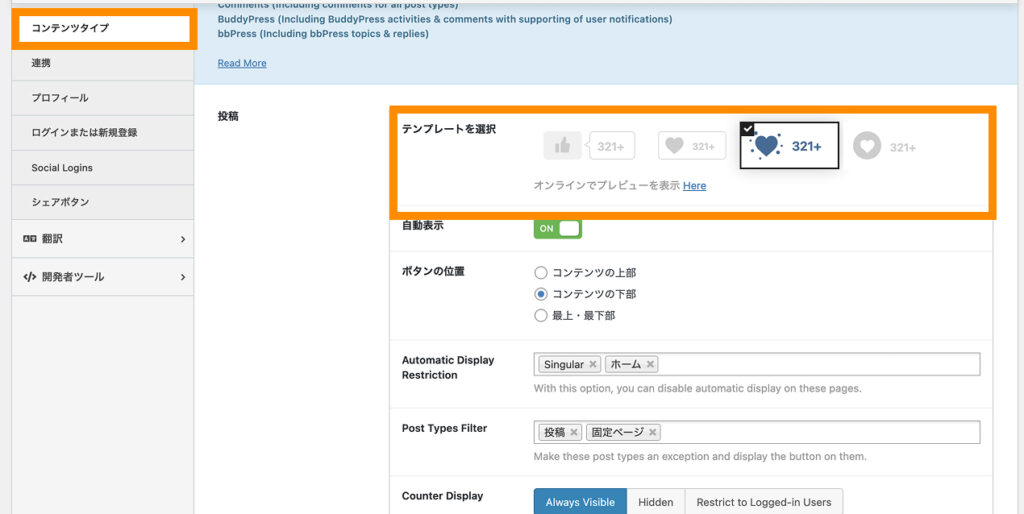Remove the 投稿 tag from post types
This screenshot has width=1024, height=514.
point(574,433)
